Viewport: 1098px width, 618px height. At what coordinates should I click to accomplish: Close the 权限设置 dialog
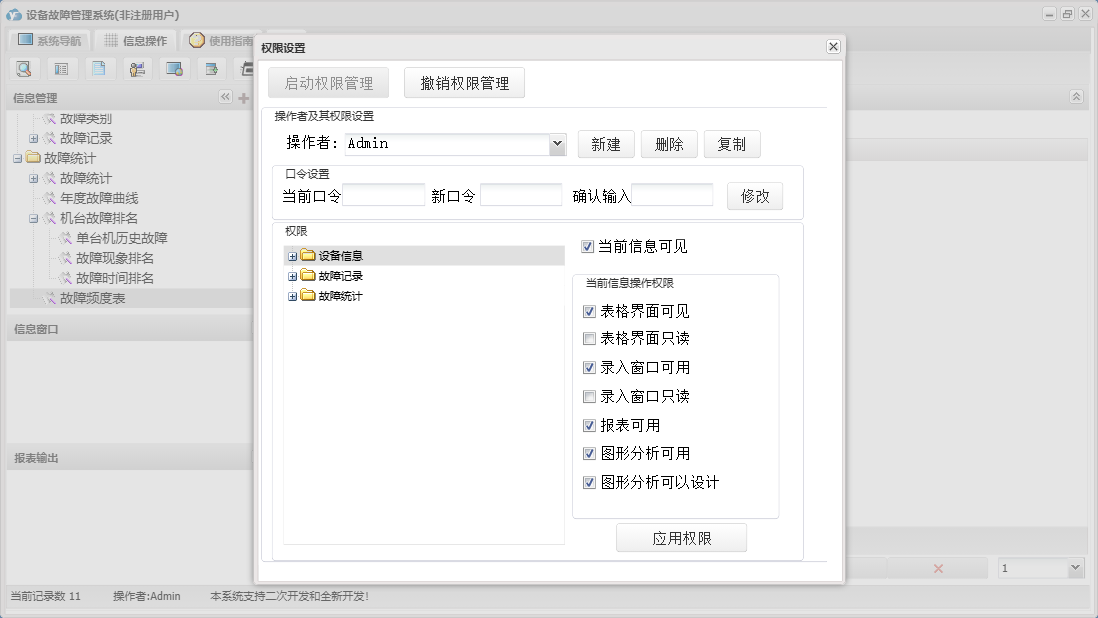[833, 46]
